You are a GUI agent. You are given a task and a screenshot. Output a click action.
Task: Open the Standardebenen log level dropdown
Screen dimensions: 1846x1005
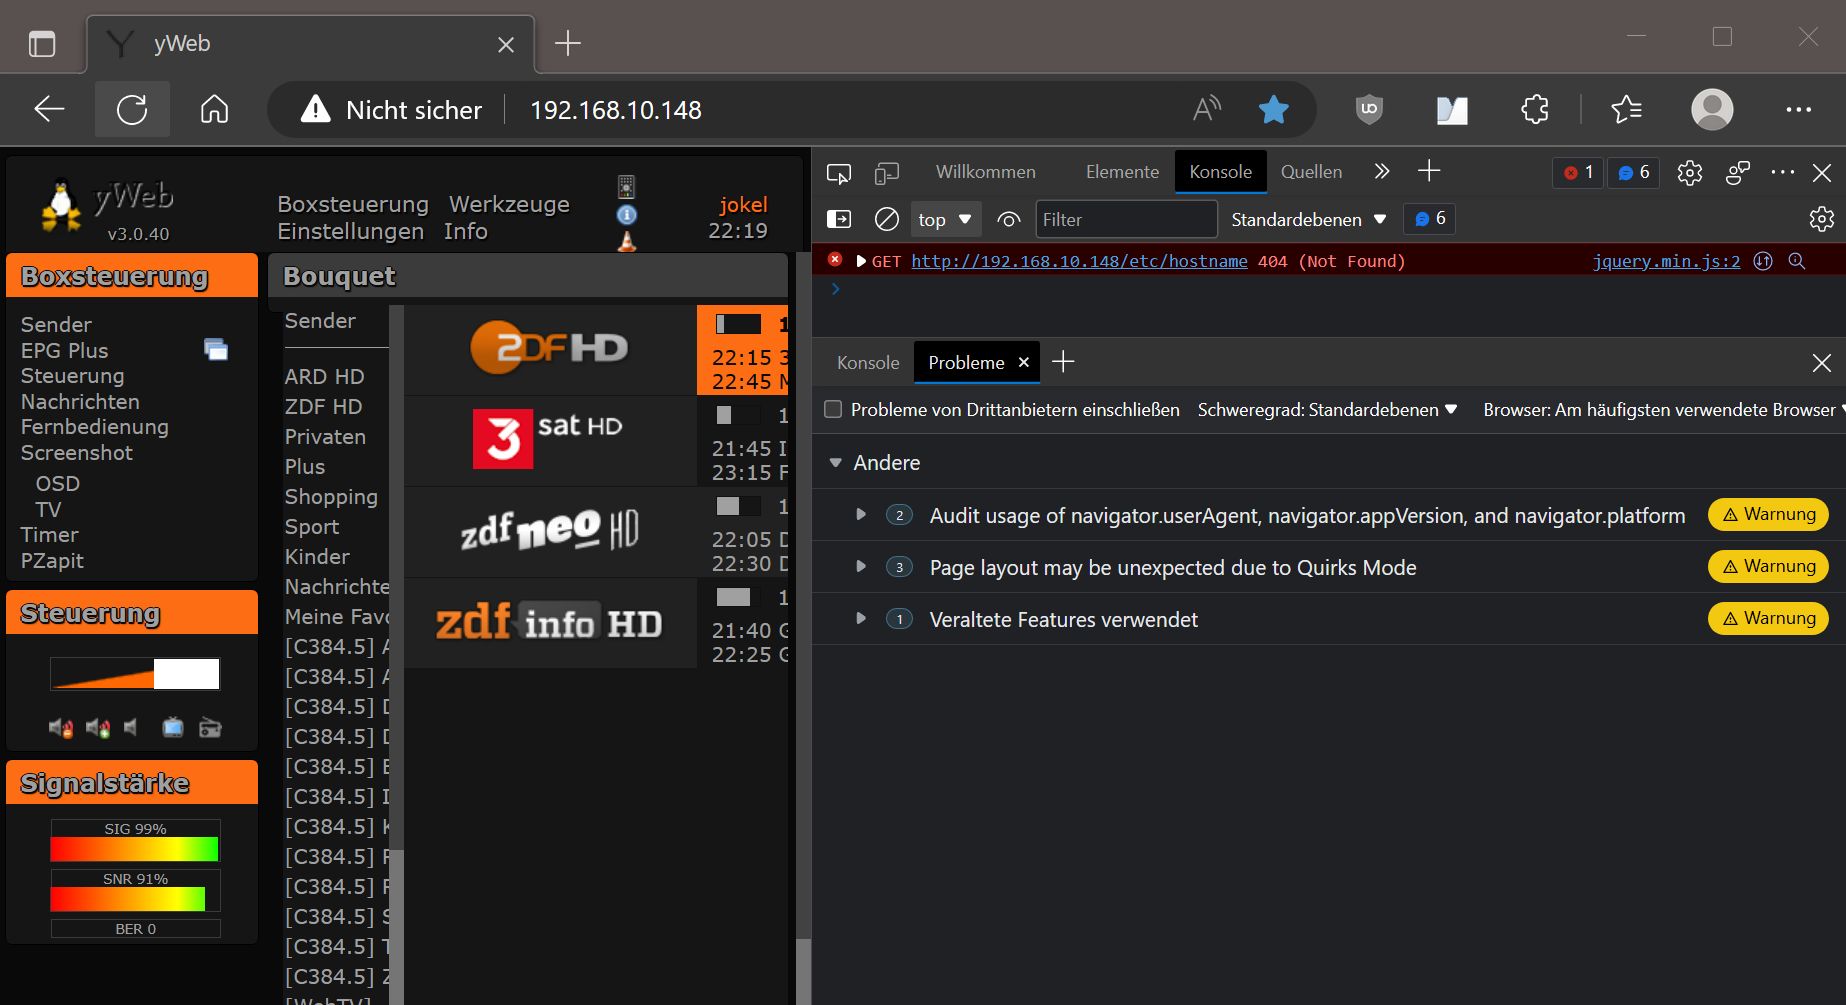tap(1308, 219)
